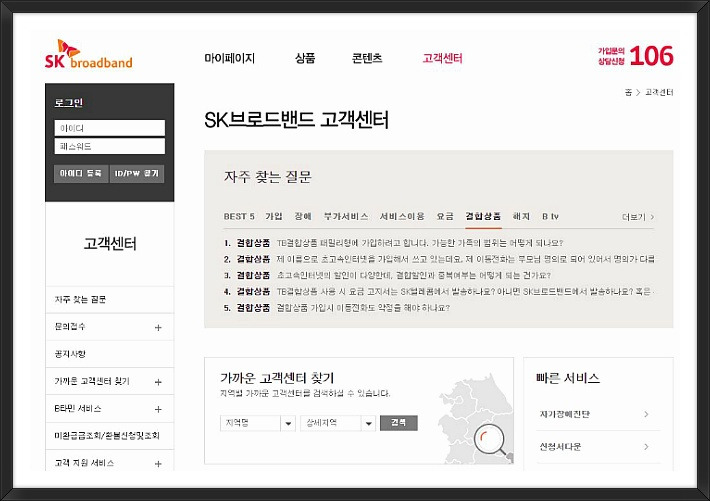Expand the B타민 서비스 plus icon
Viewport: 710px width, 501px height.
158,409
